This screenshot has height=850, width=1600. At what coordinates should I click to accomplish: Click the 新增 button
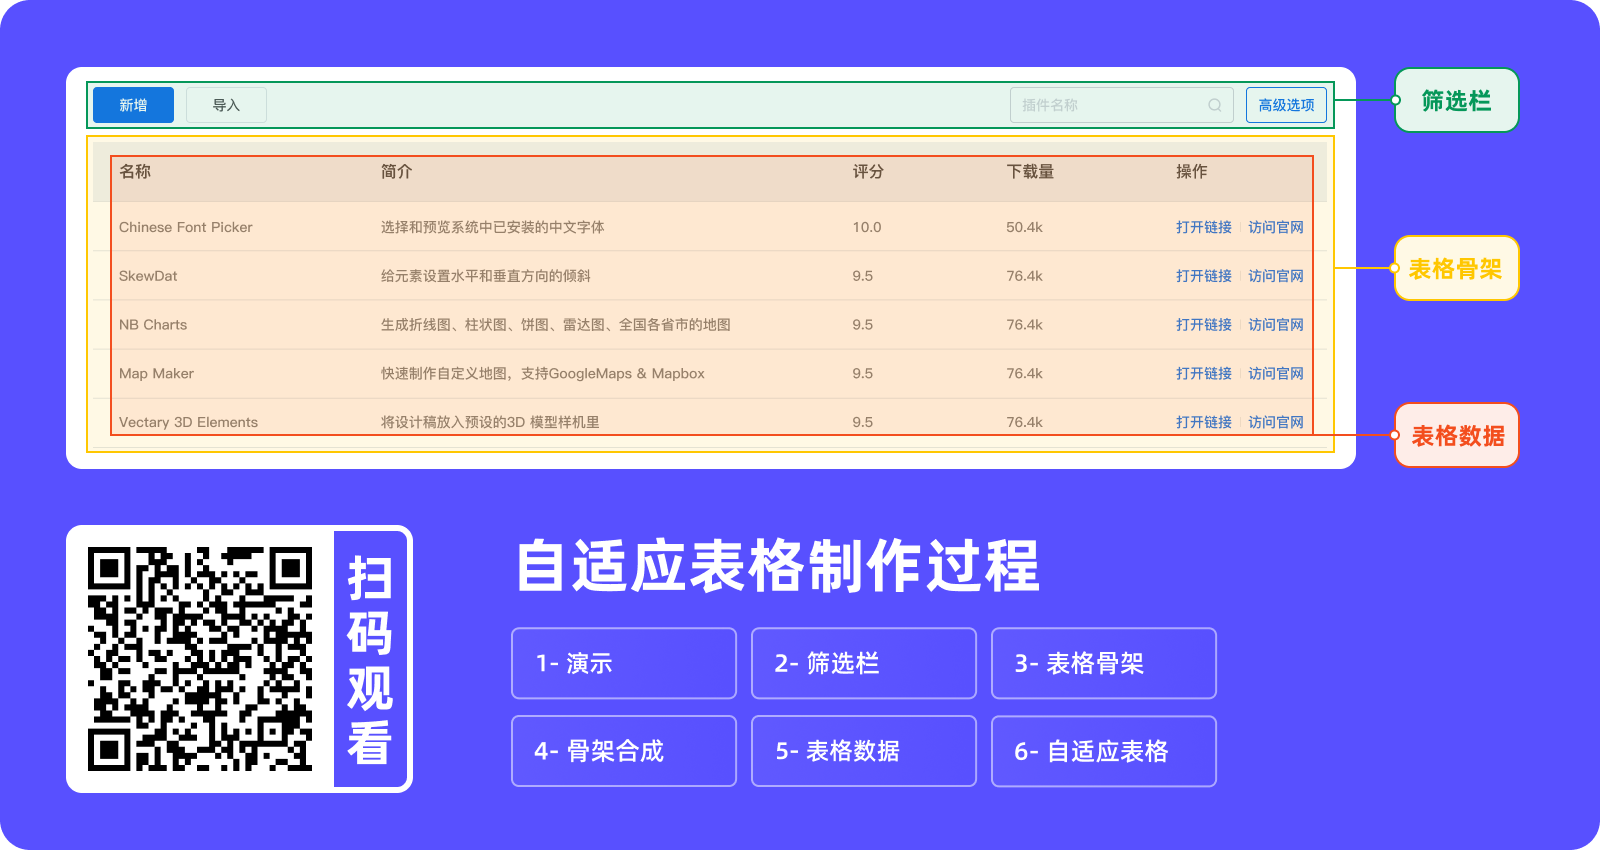(x=133, y=105)
